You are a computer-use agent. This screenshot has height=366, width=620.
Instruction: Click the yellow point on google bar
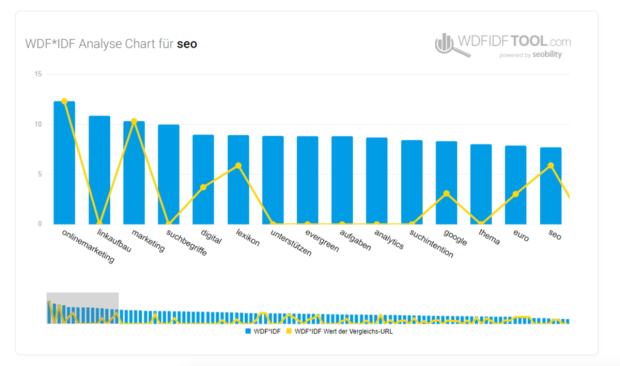(446, 194)
